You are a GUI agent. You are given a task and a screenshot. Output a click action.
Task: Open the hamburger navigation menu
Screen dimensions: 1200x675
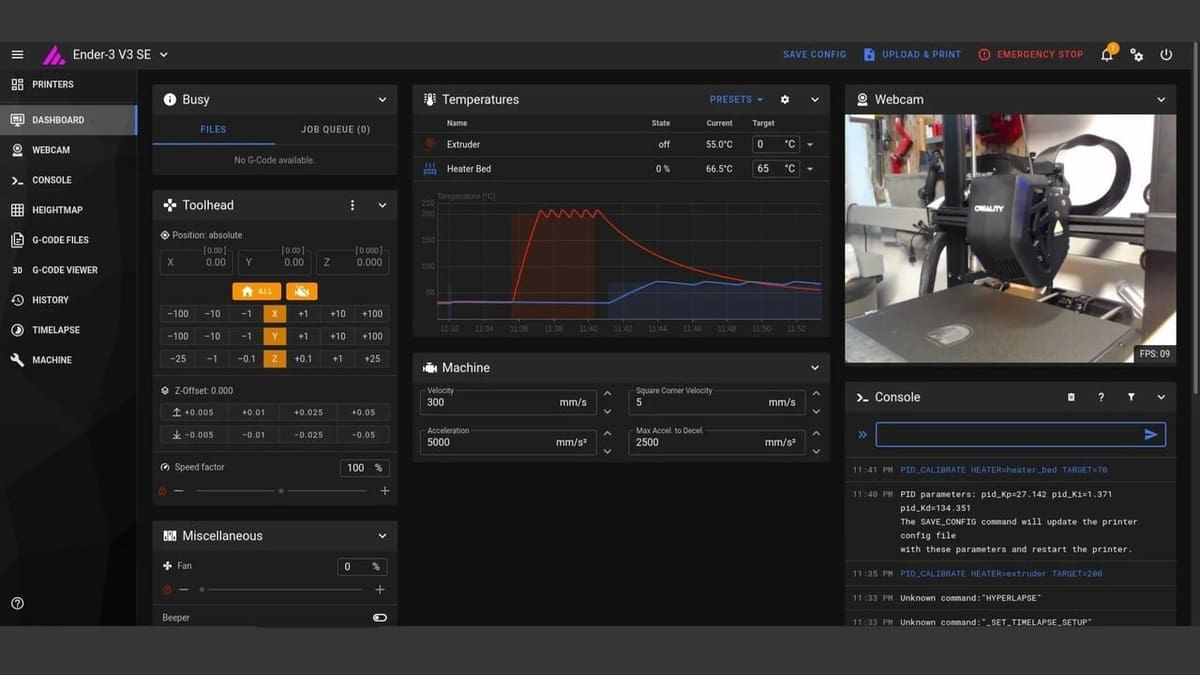click(x=17, y=54)
